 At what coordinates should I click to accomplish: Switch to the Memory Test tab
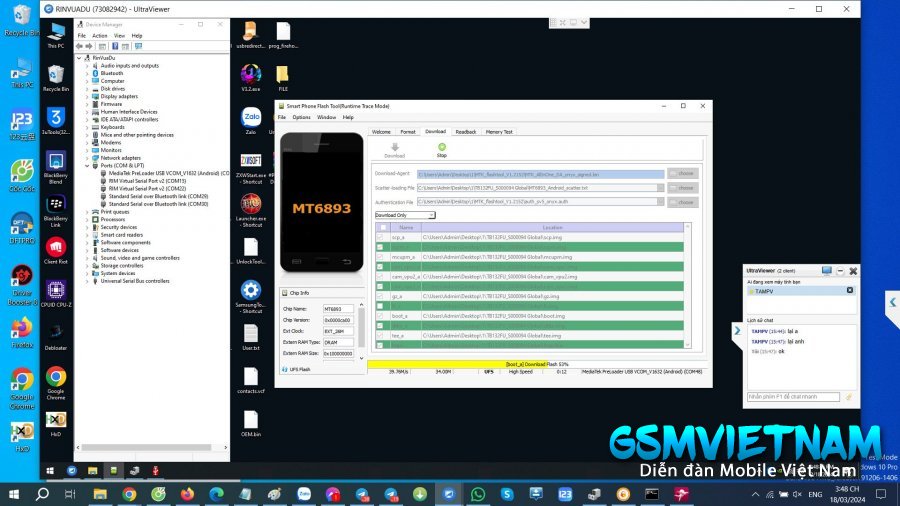(x=499, y=132)
